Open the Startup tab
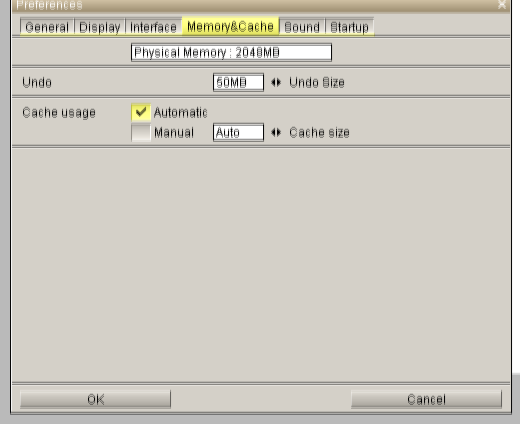The image size is (520, 424). (x=349, y=27)
